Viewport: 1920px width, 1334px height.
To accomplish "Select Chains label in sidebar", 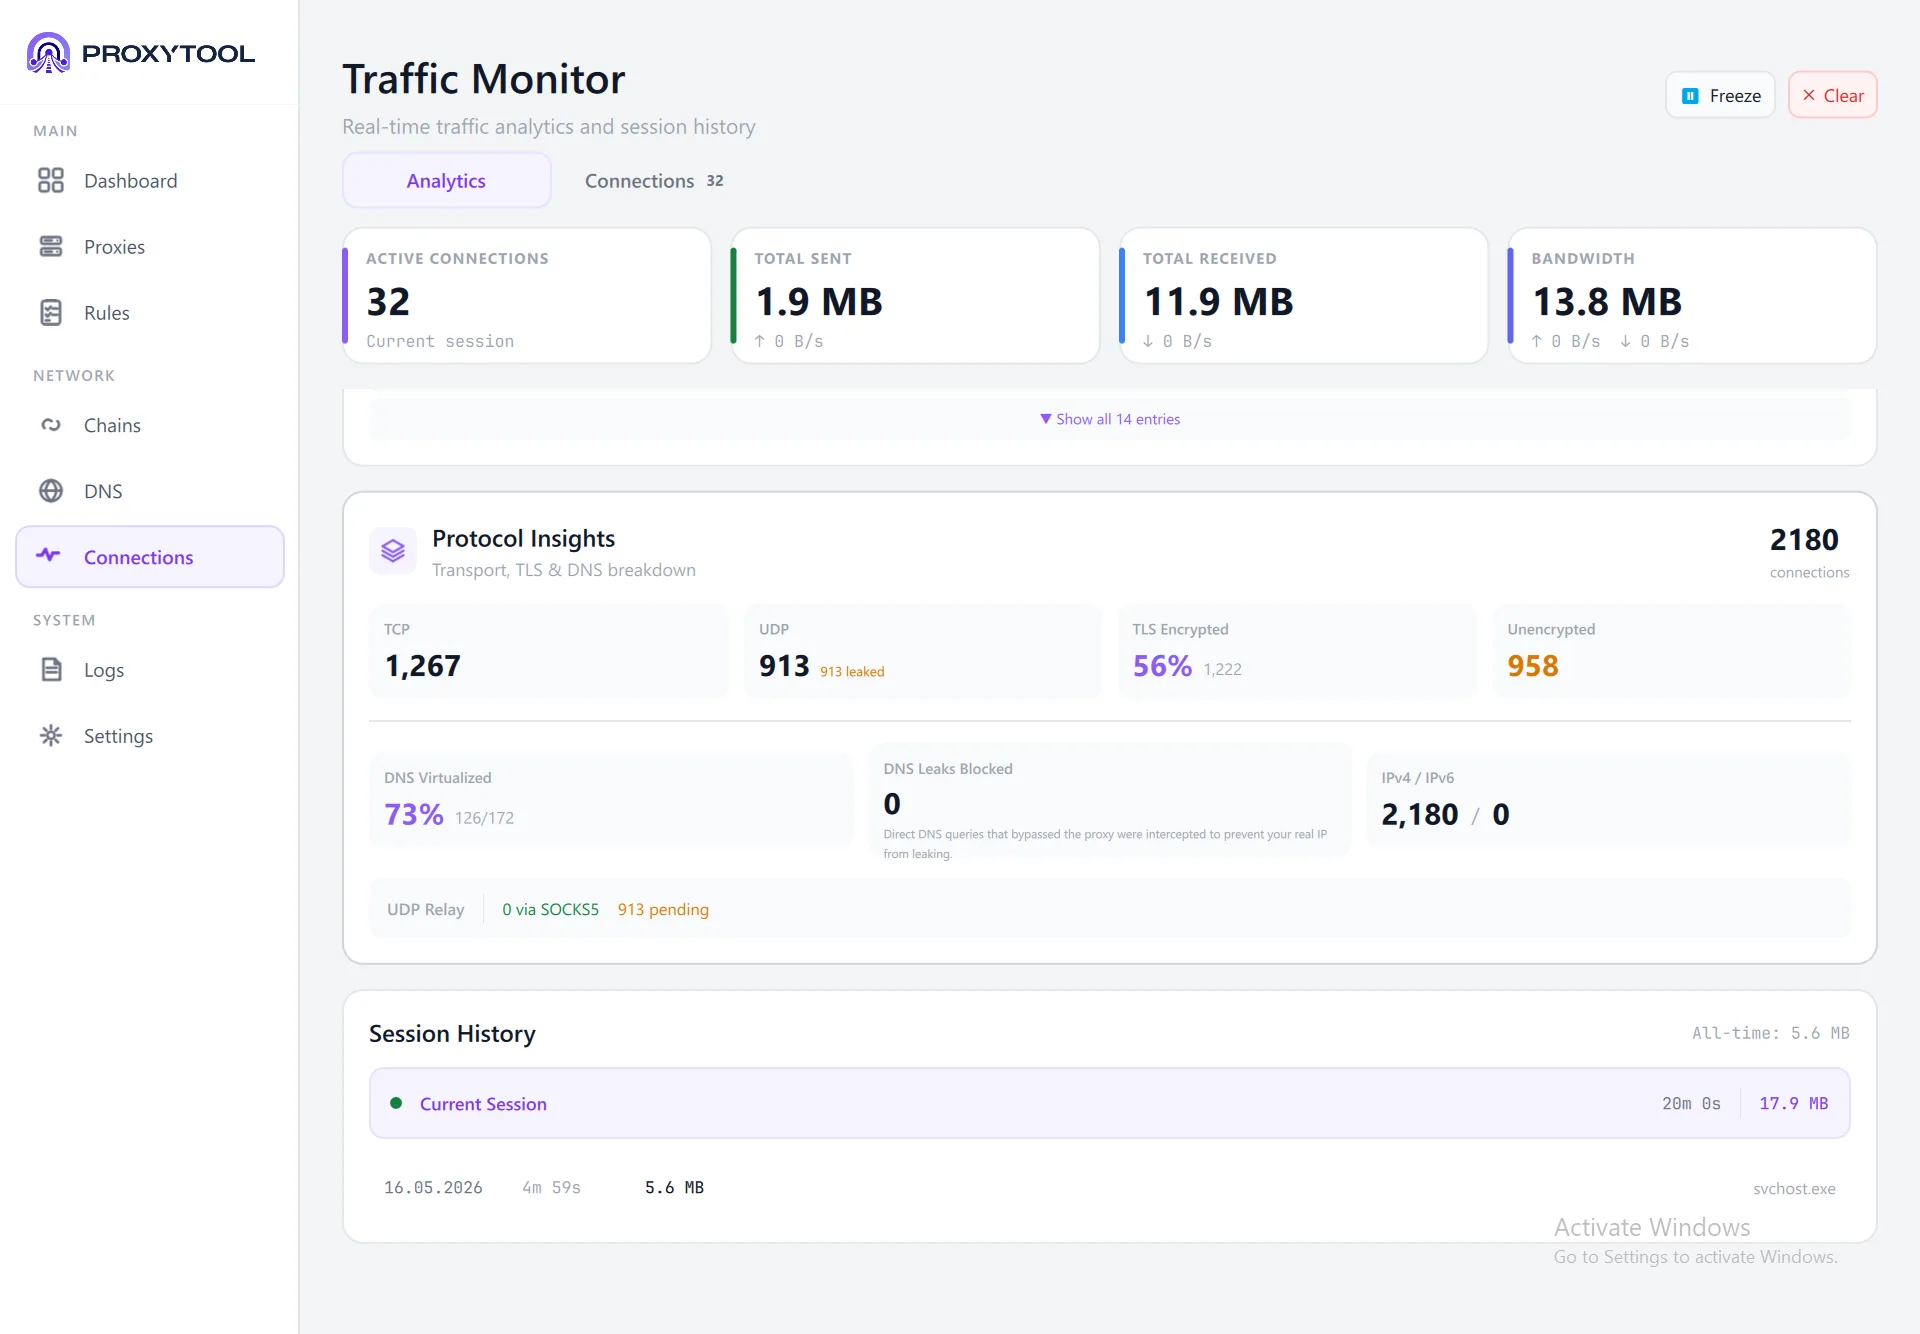I will [x=112, y=425].
